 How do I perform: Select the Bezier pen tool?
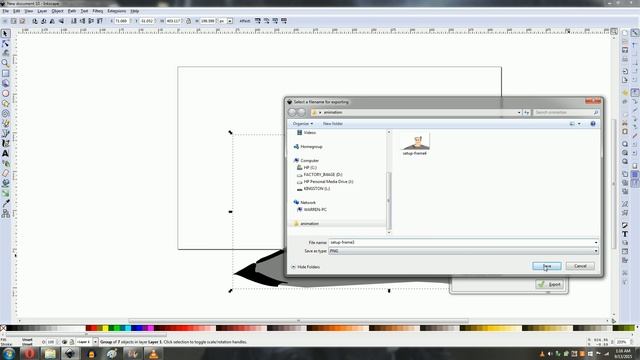point(5,133)
